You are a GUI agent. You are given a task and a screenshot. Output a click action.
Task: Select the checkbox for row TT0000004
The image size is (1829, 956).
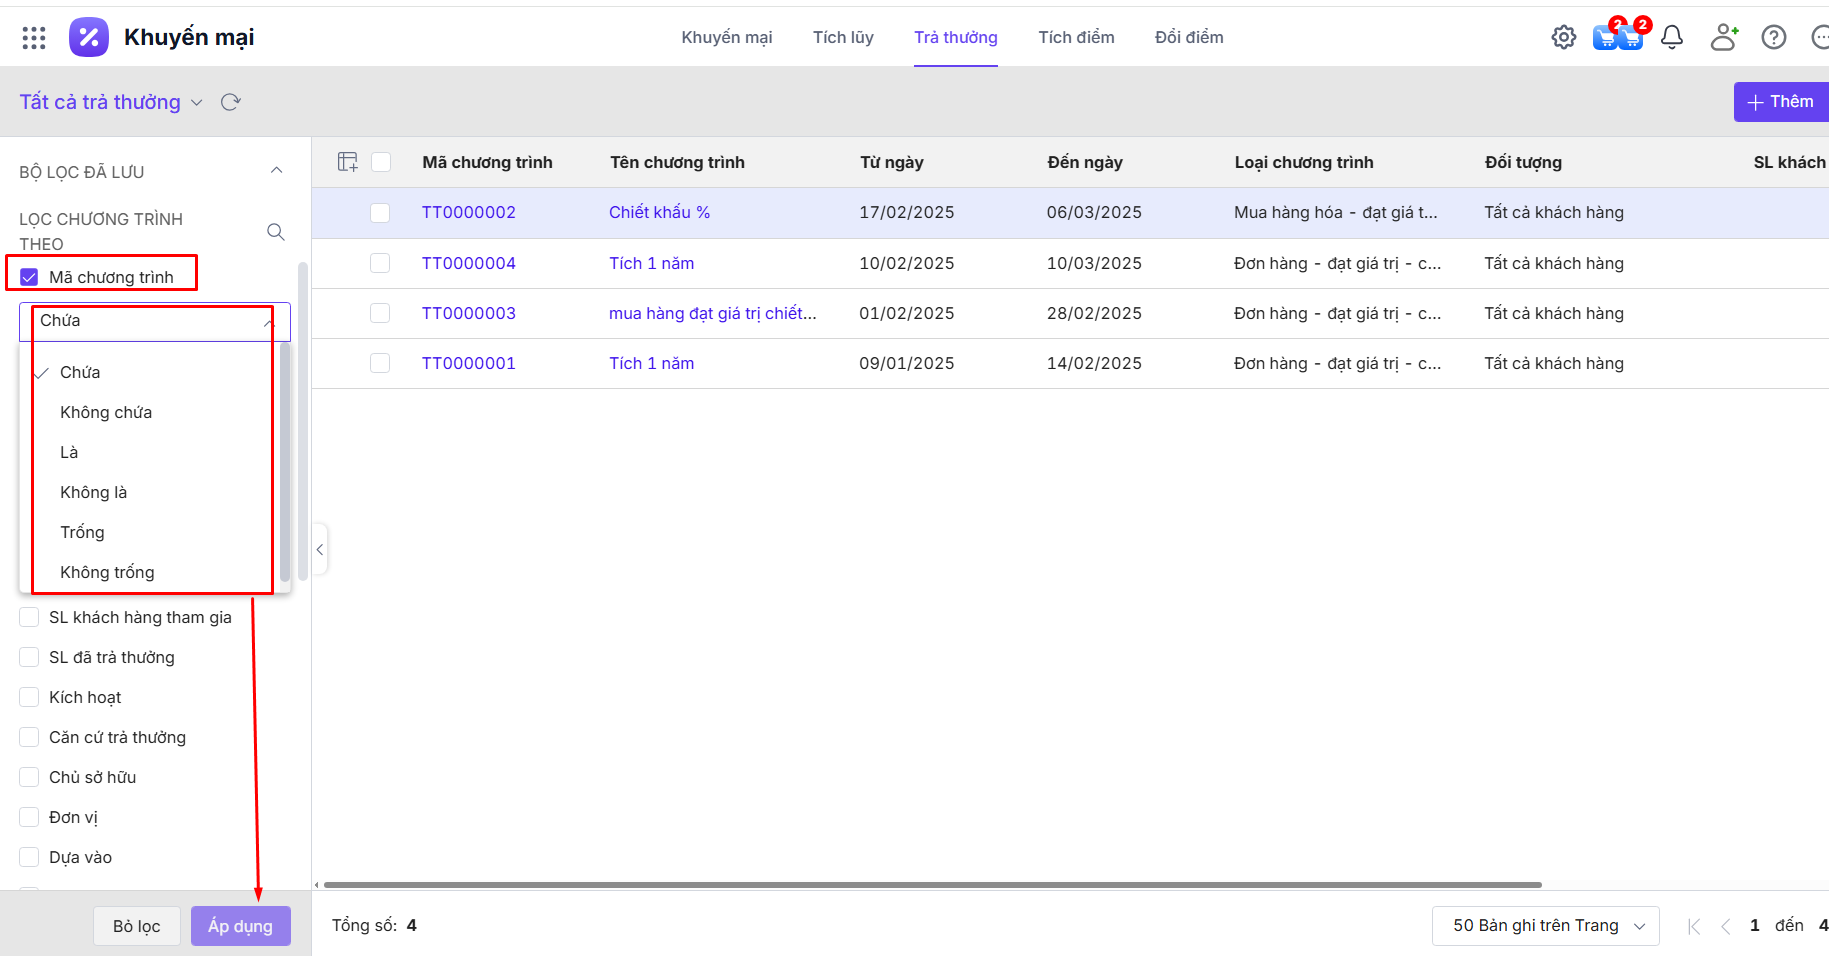(380, 263)
